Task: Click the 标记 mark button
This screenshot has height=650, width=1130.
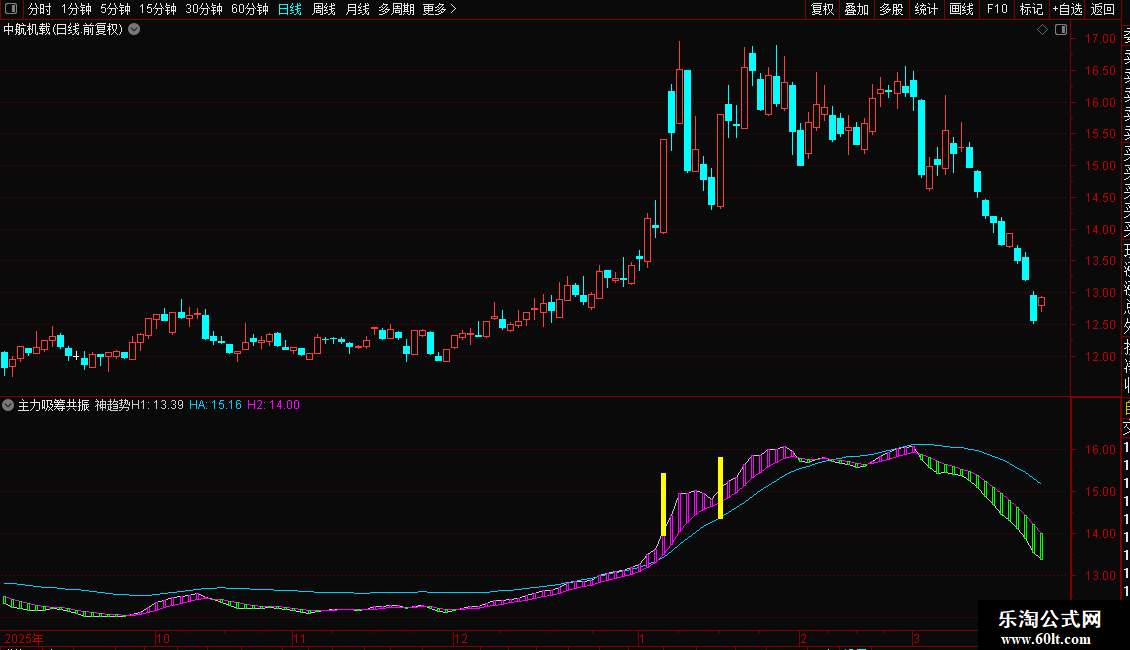Action: 1031,9
